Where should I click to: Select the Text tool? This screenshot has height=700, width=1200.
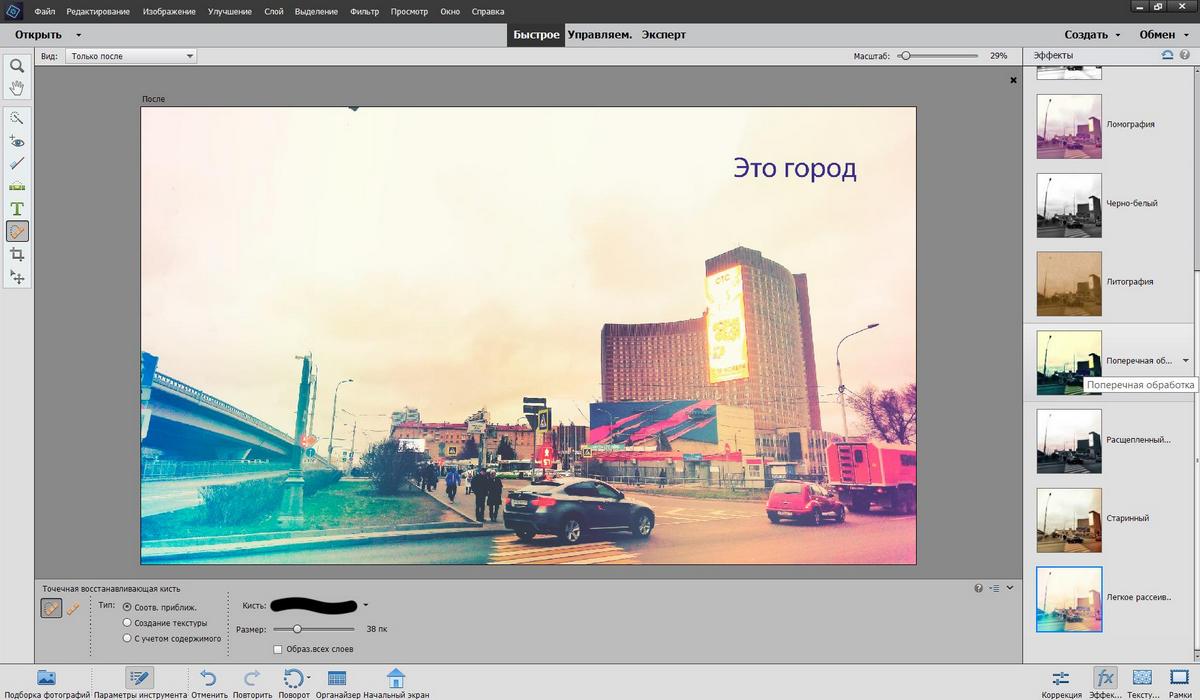click(x=17, y=209)
